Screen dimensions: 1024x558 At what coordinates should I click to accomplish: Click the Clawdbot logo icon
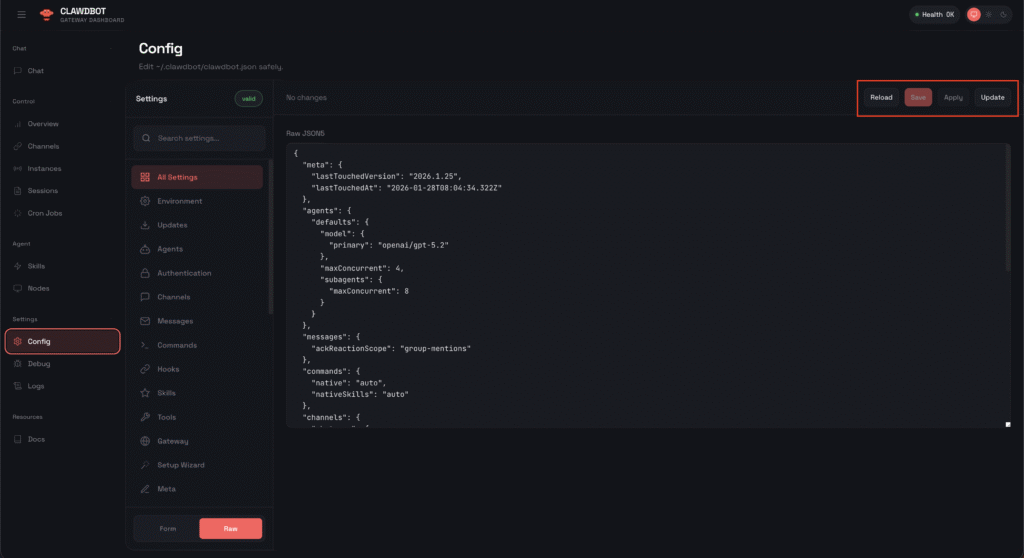tap(45, 15)
